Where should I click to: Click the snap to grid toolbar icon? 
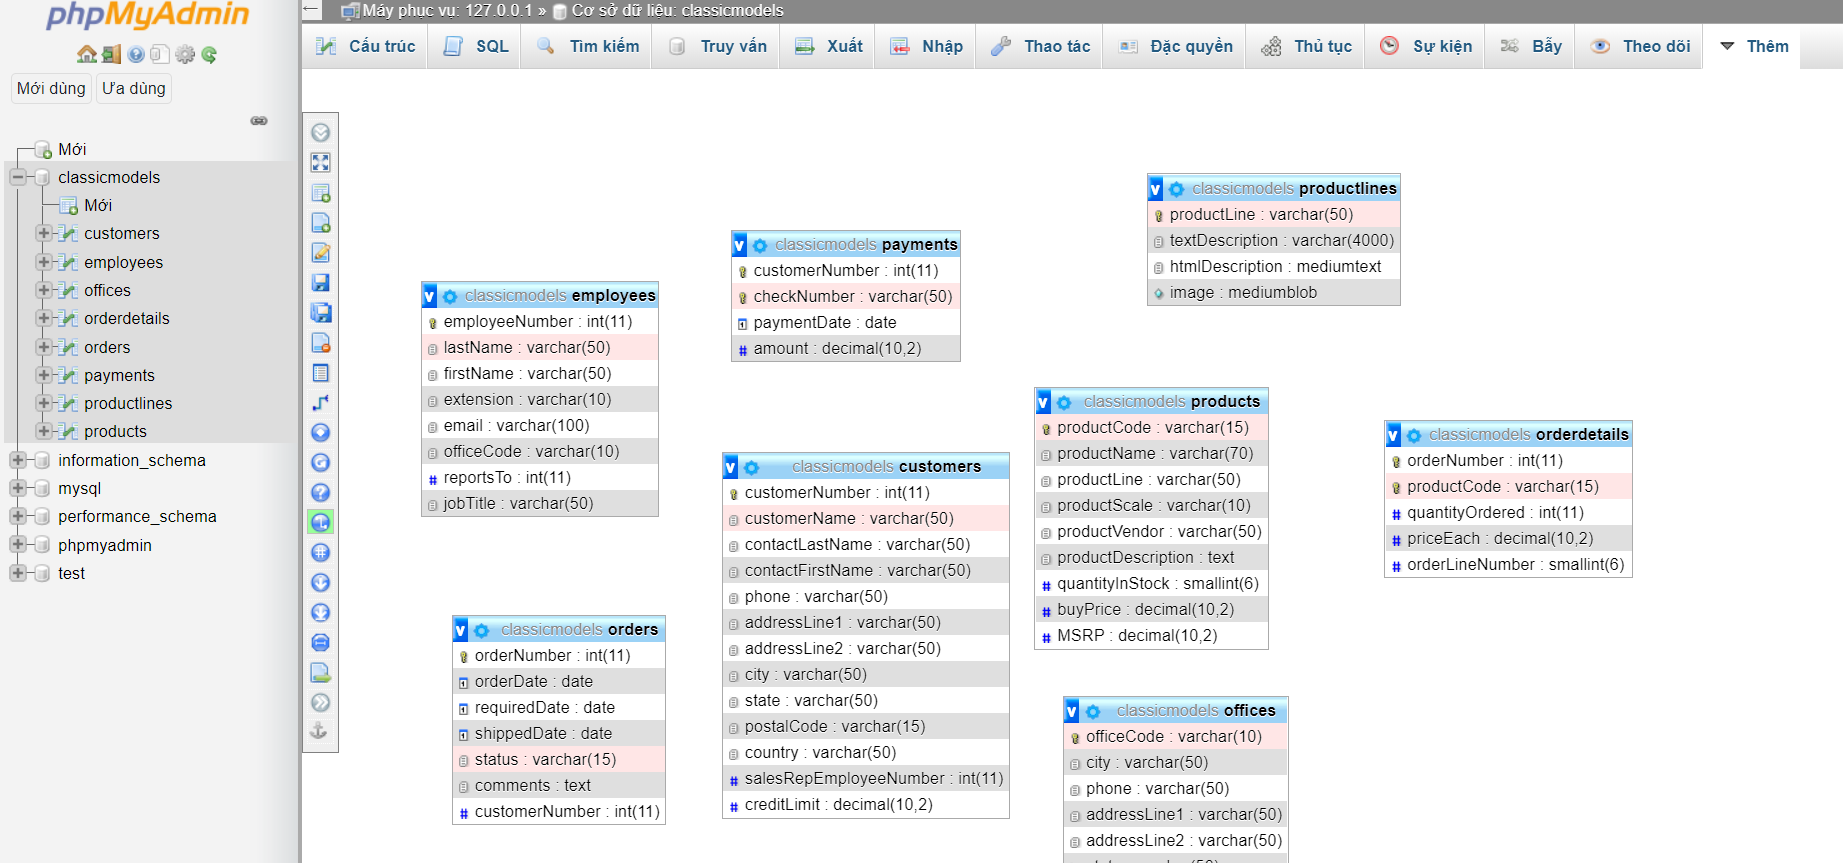pyautogui.click(x=320, y=552)
